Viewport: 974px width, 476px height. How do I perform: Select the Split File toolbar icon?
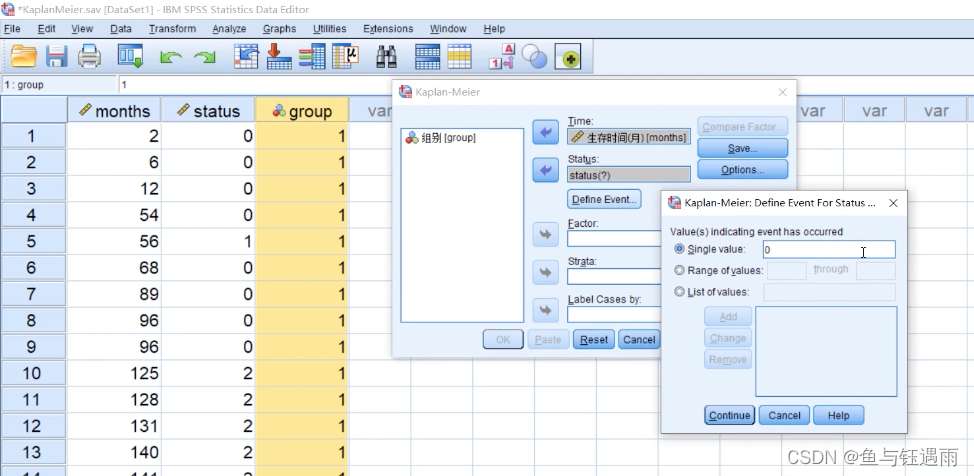coord(427,57)
